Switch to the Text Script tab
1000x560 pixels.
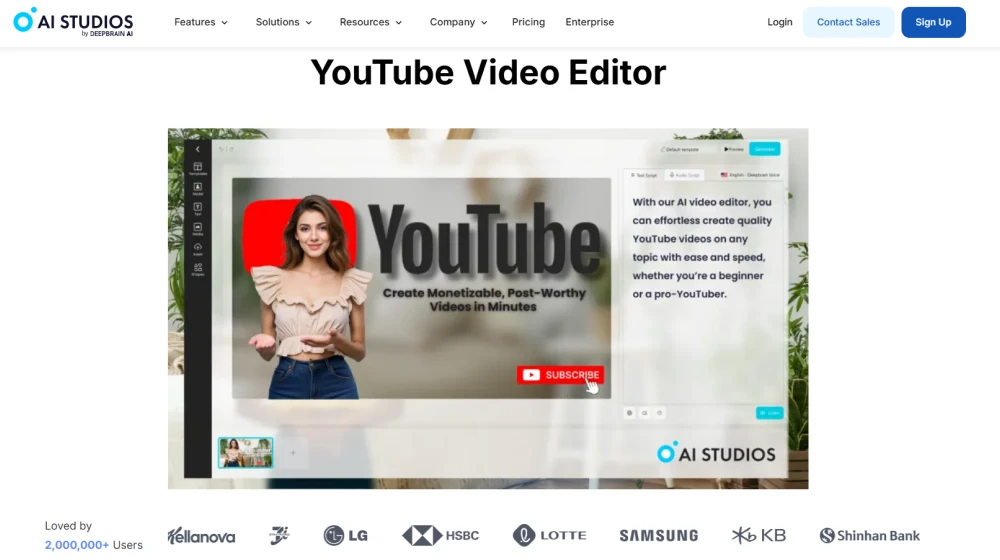point(644,175)
